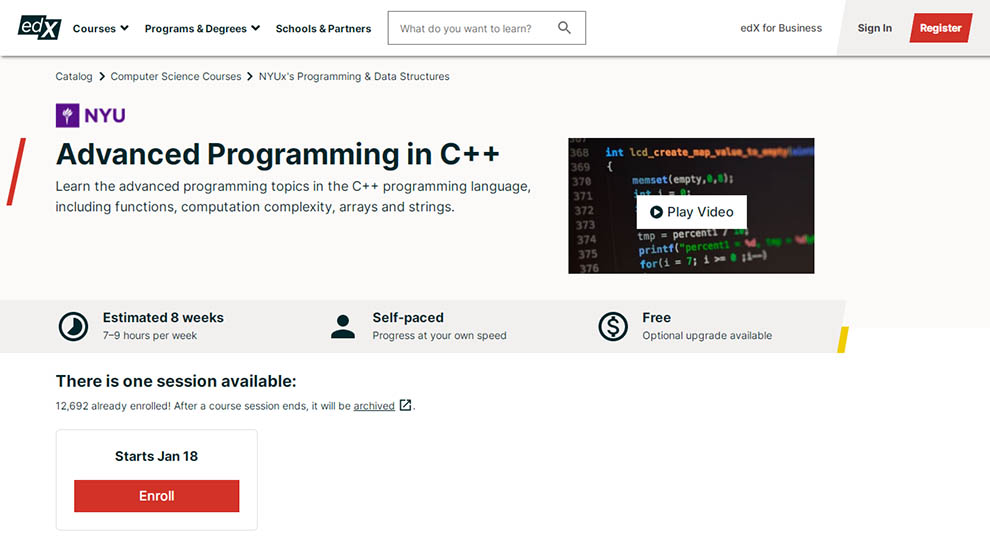Screen dimensions: 990x546
Task: Go to edX for Business
Action: (781, 28)
